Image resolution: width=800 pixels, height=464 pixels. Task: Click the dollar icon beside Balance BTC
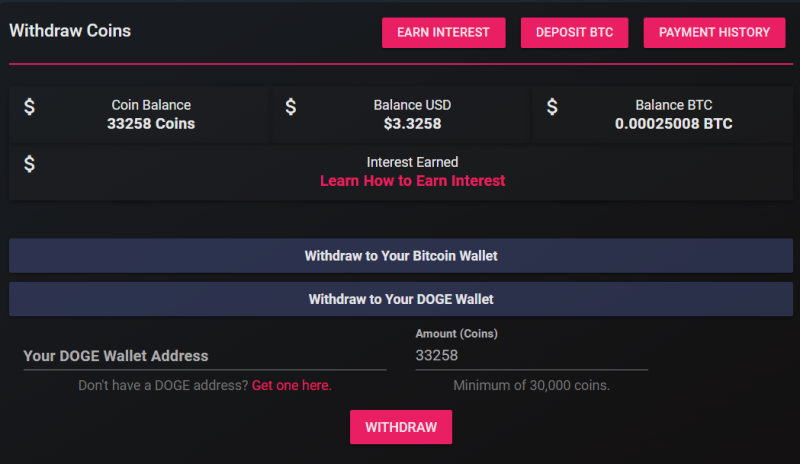click(x=552, y=107)
